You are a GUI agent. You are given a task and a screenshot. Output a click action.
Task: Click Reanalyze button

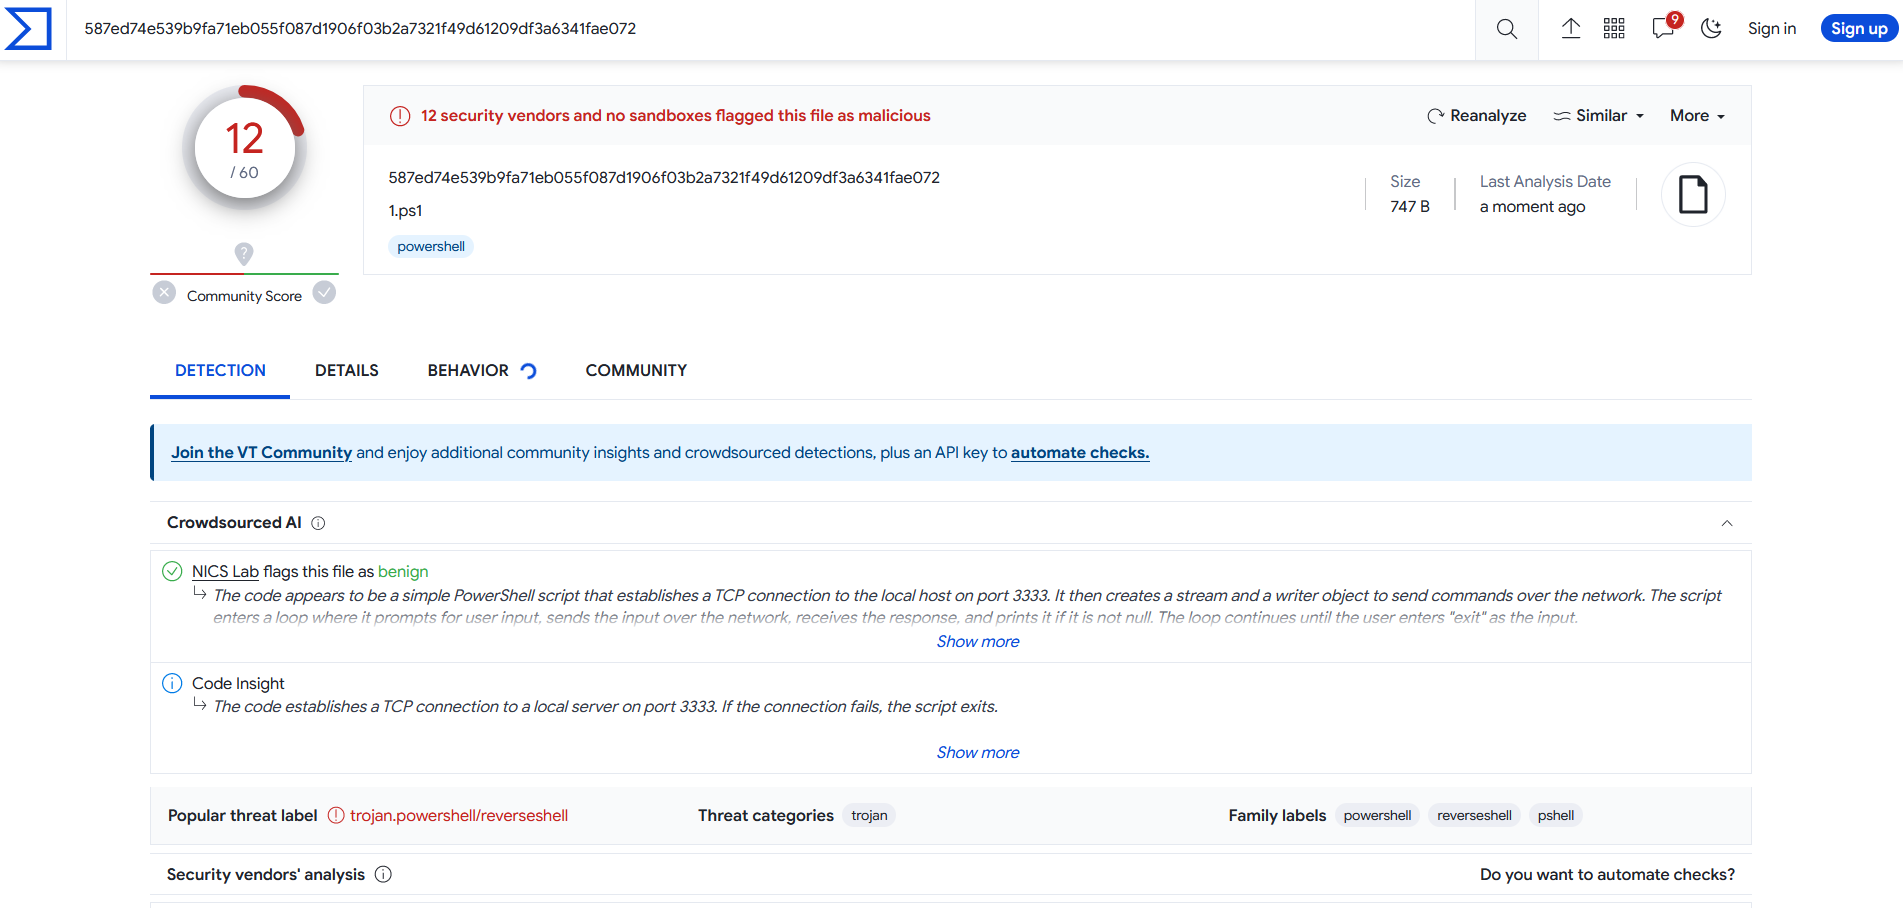1477,116
